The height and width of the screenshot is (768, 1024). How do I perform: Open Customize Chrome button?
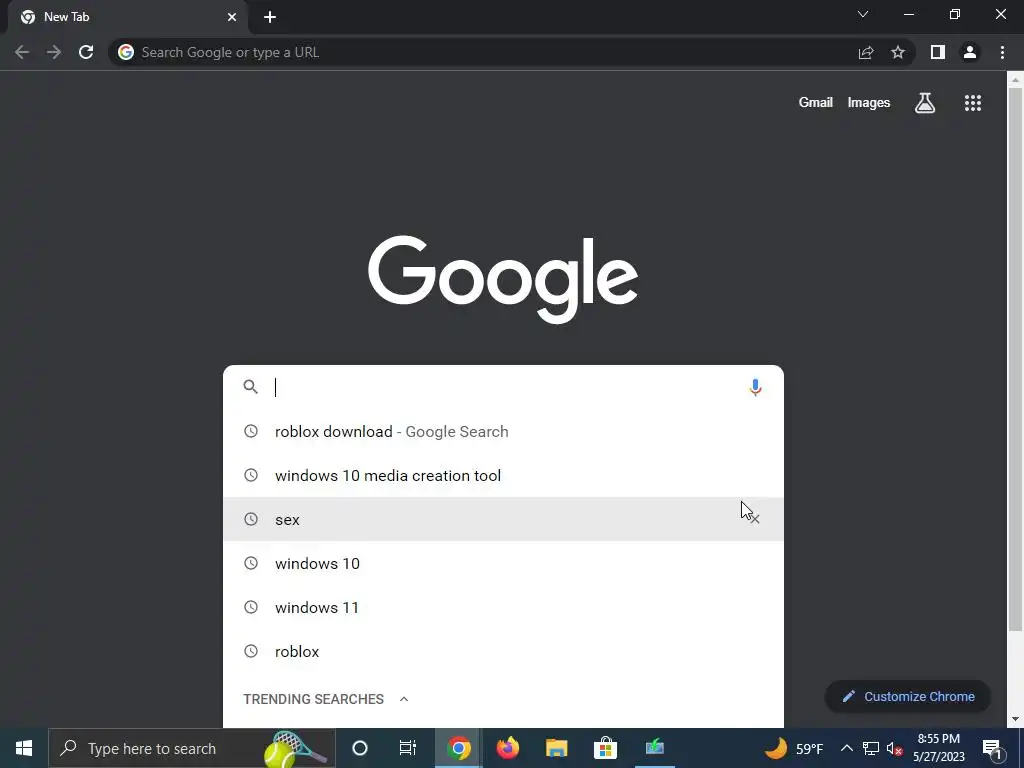click(908, 696)
